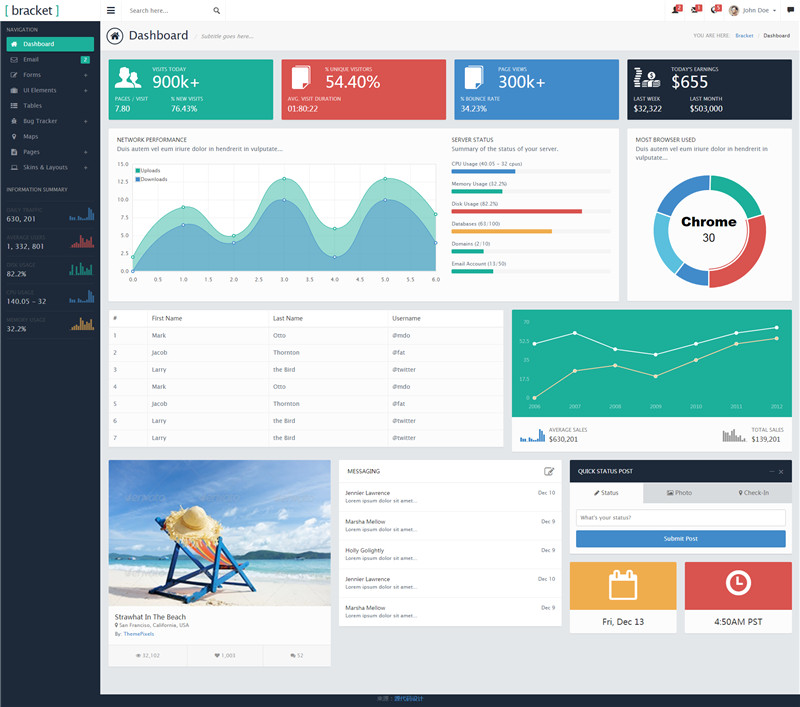This screenshot has width=800, height=707.
Task: Toggle the hamburger menu icon near the search bar
Action: point(110,11)
